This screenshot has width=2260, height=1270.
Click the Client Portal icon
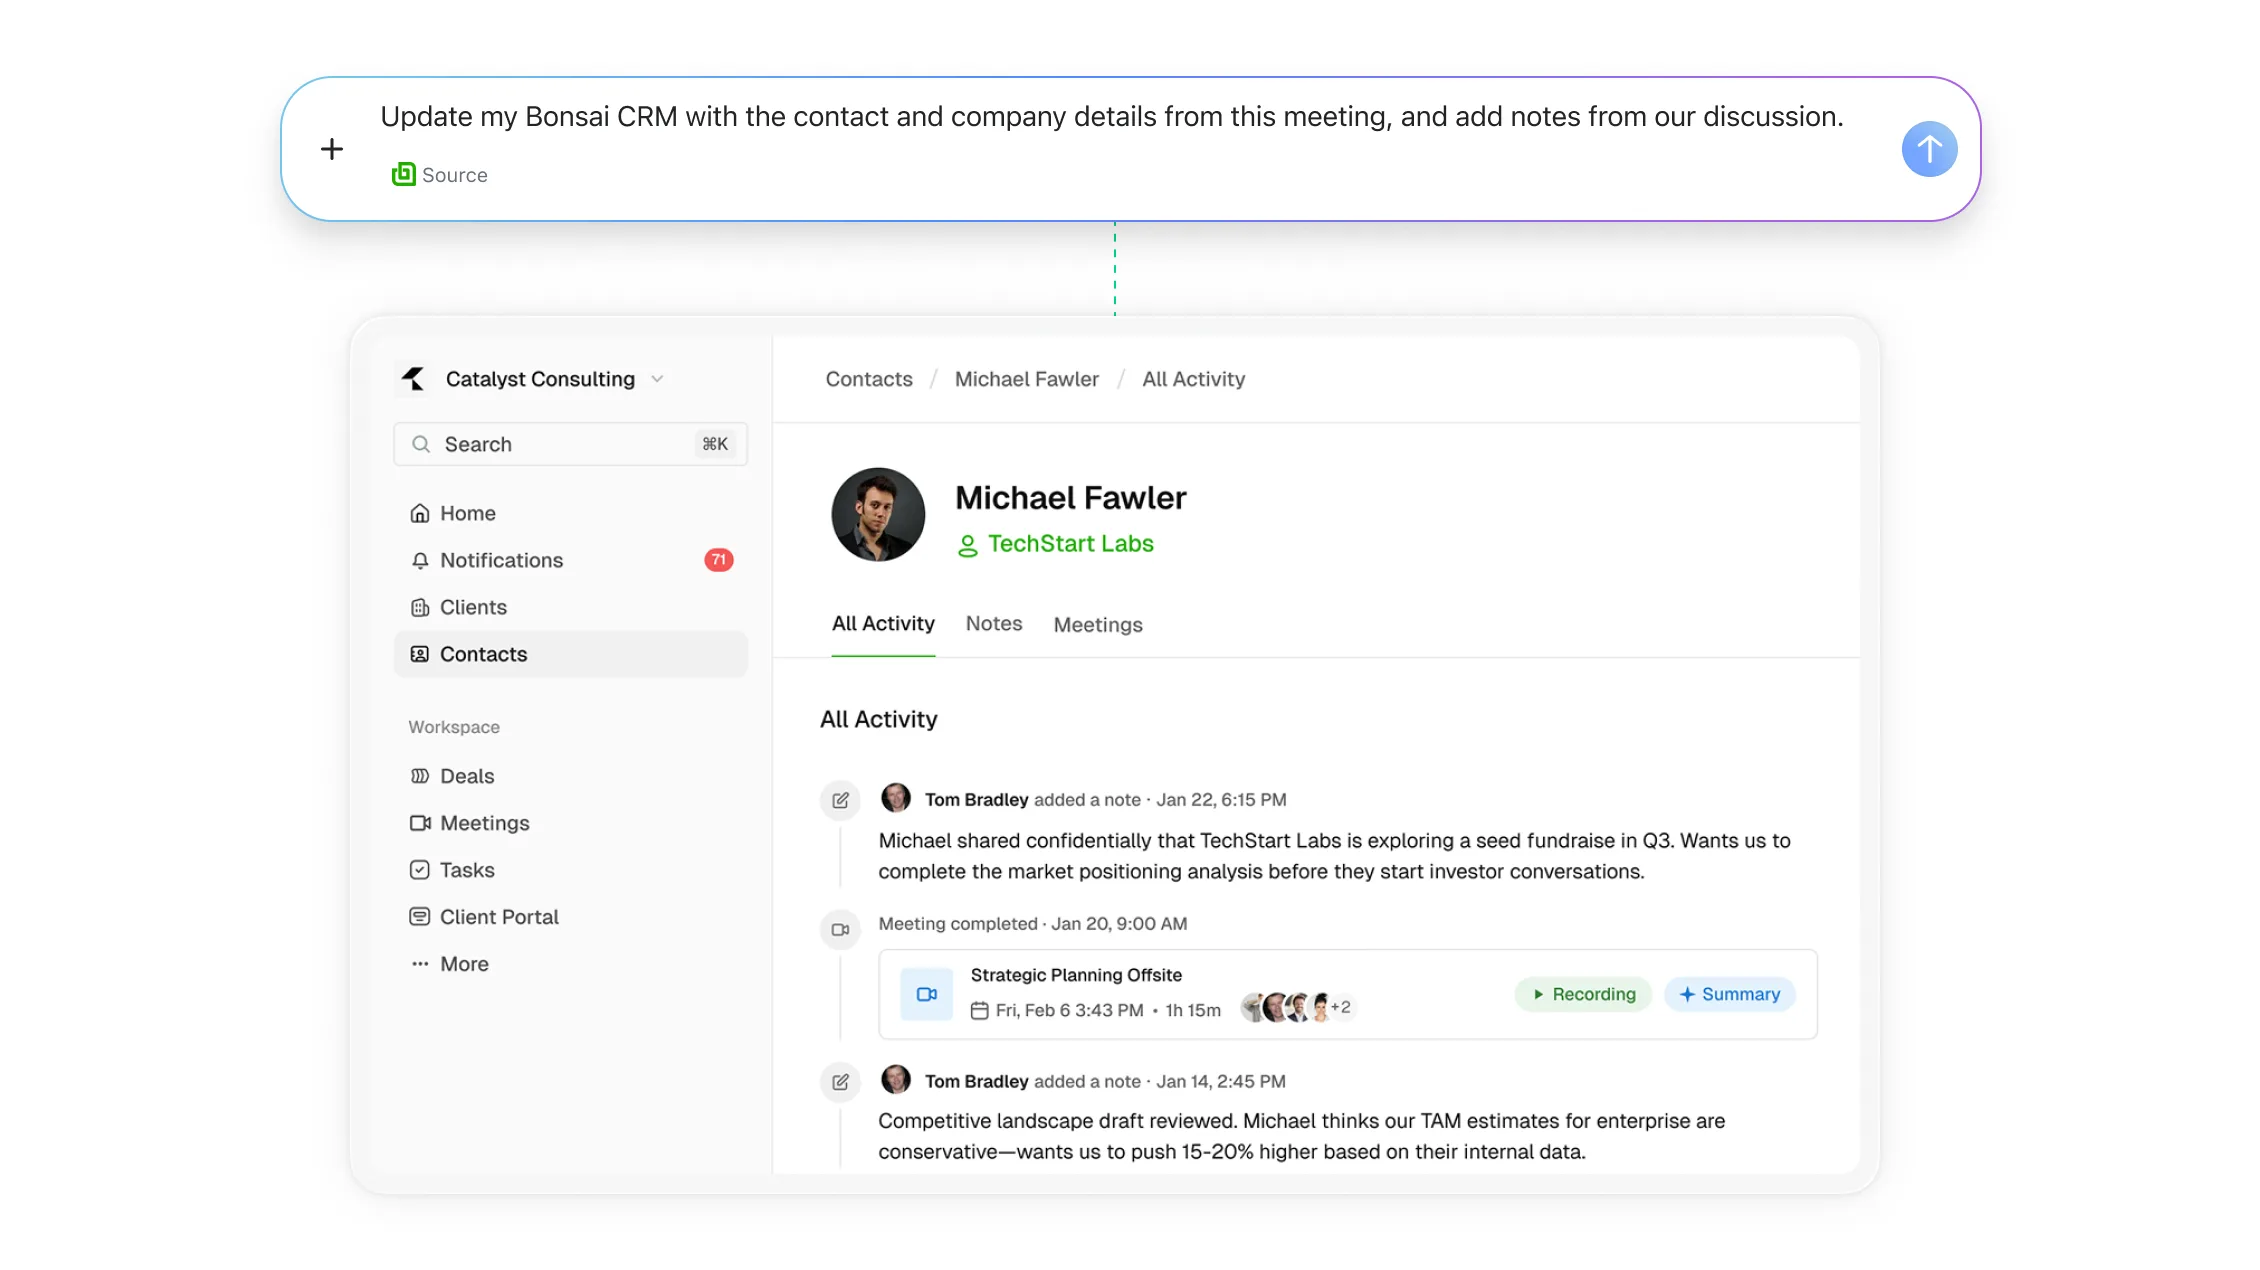coord(420,917)
